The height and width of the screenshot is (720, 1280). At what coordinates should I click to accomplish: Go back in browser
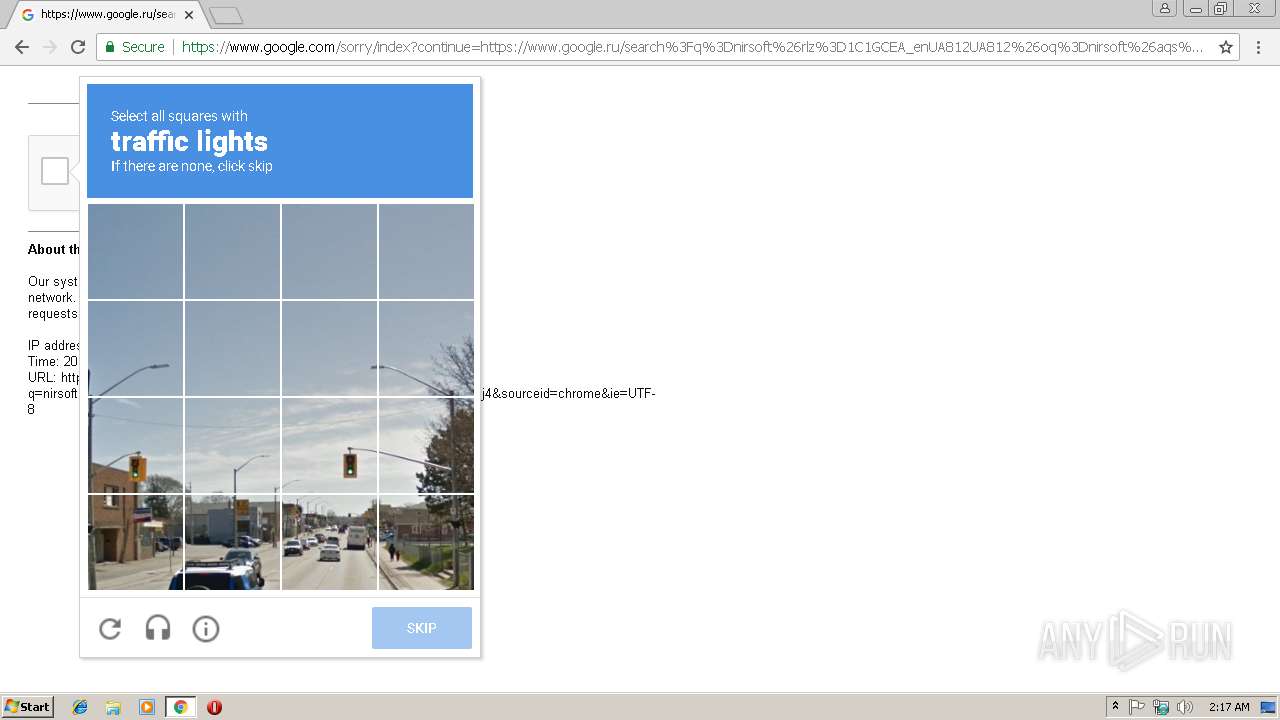point(22,47)
